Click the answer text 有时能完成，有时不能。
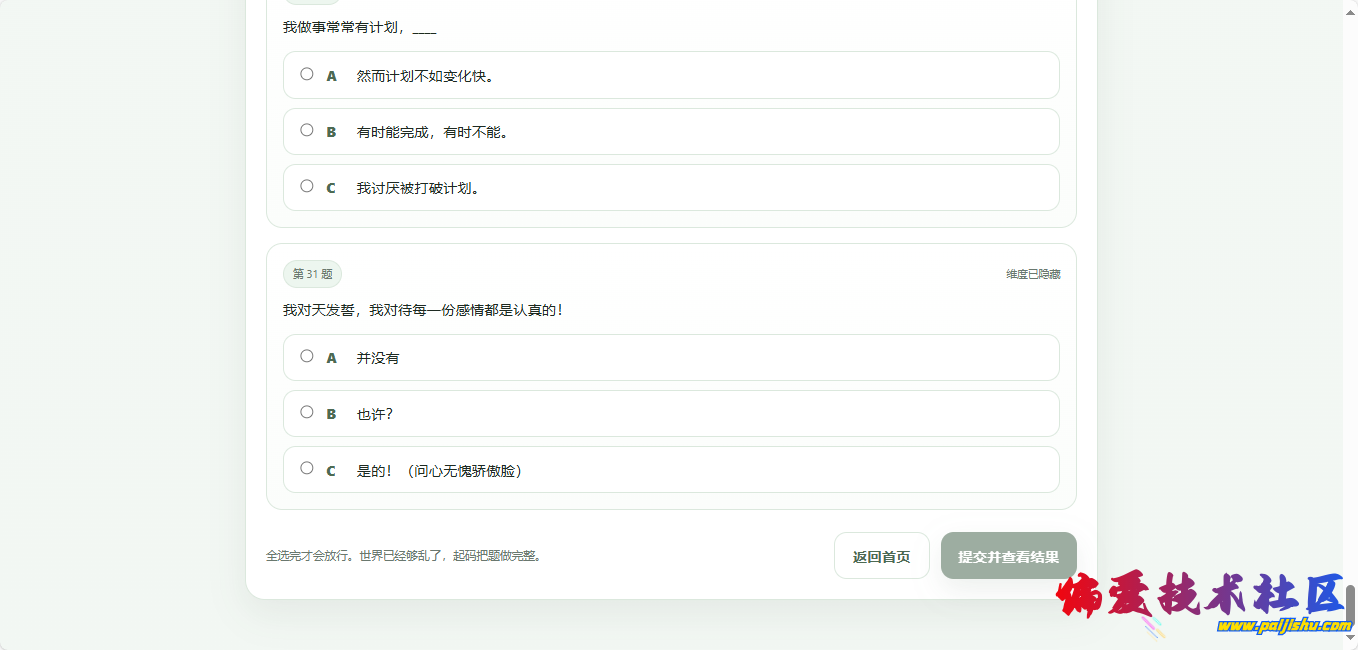 433,132
